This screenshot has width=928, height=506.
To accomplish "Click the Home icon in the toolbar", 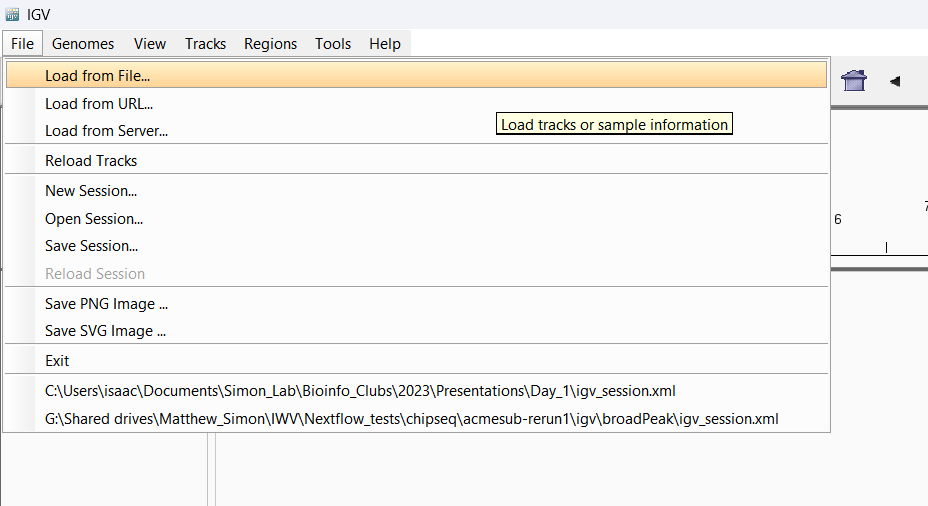I will (x=853, y=80).
